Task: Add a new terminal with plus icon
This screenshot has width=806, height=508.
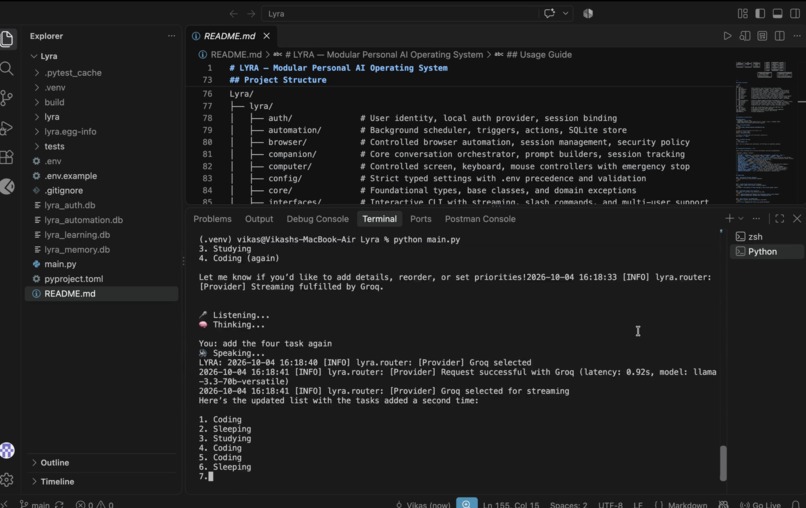Action: 729,219
